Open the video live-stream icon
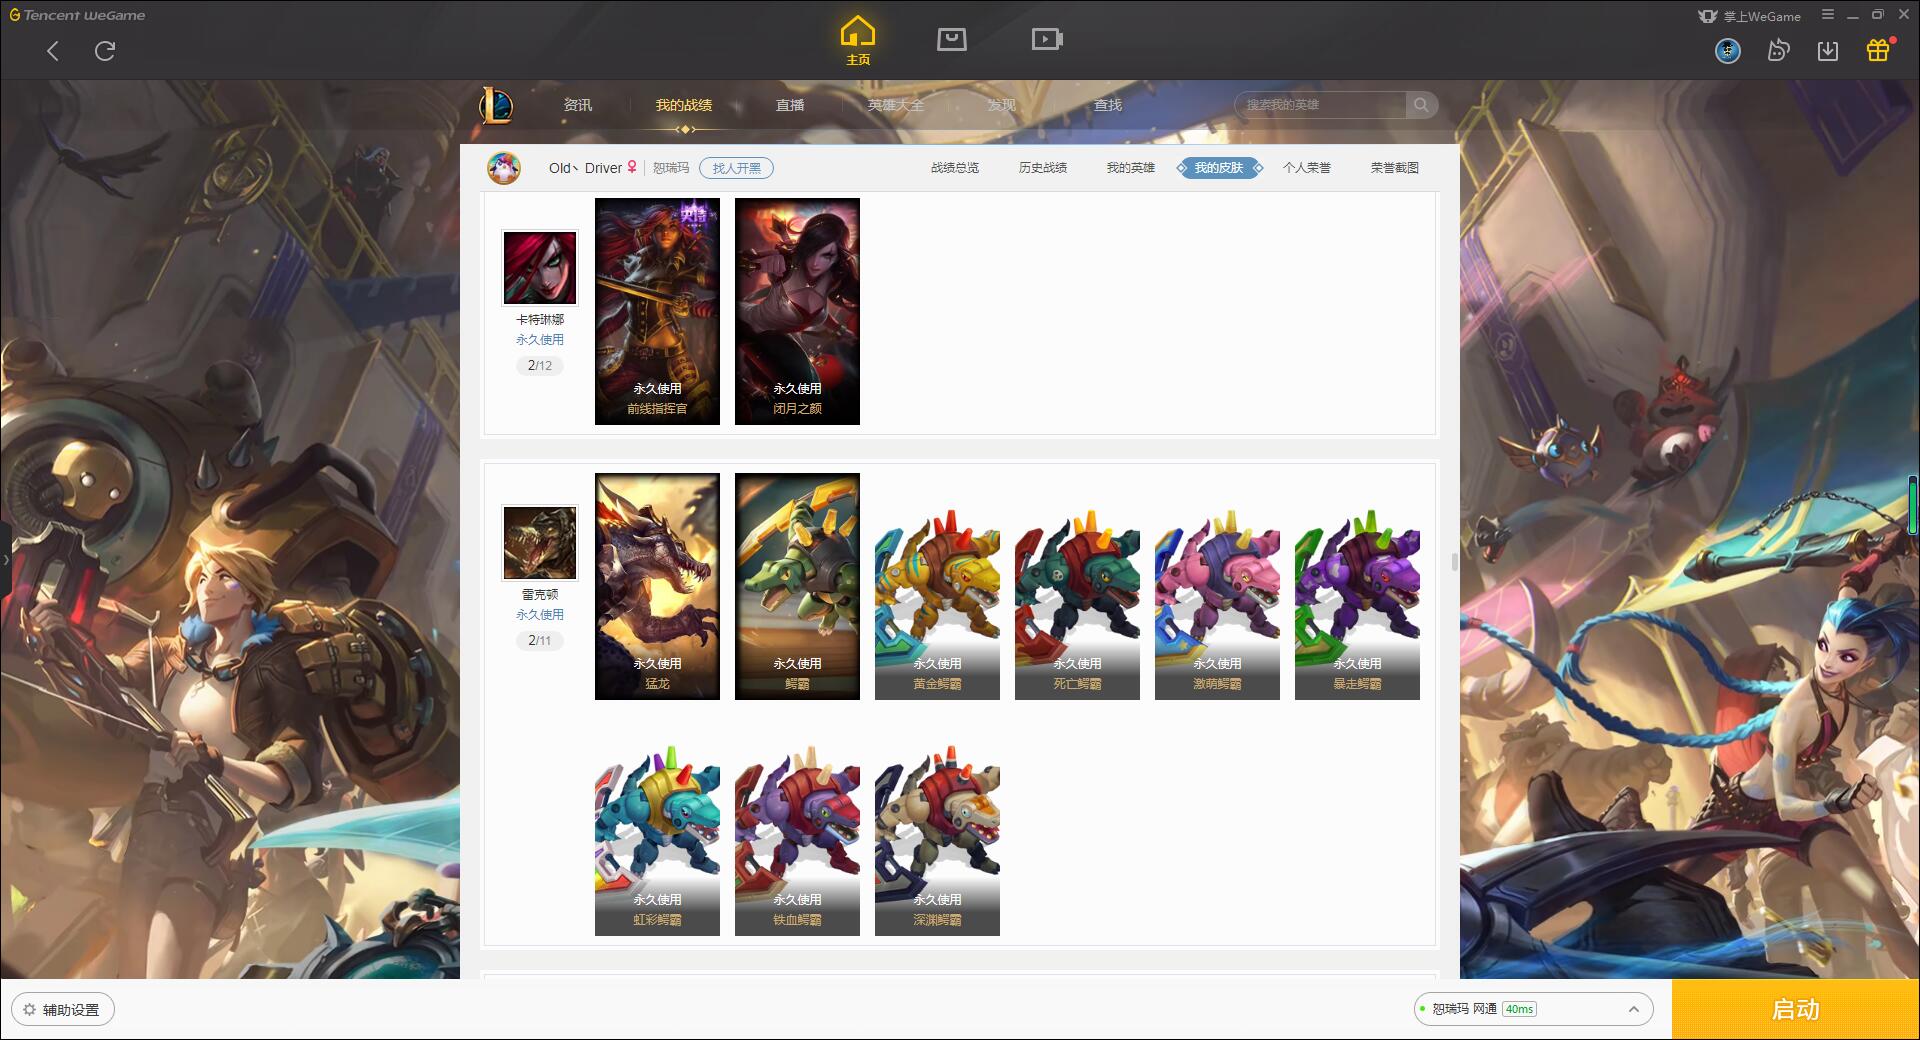Image resolution: width=1920 pixels, height=1040 pixels. (1047, 39)
